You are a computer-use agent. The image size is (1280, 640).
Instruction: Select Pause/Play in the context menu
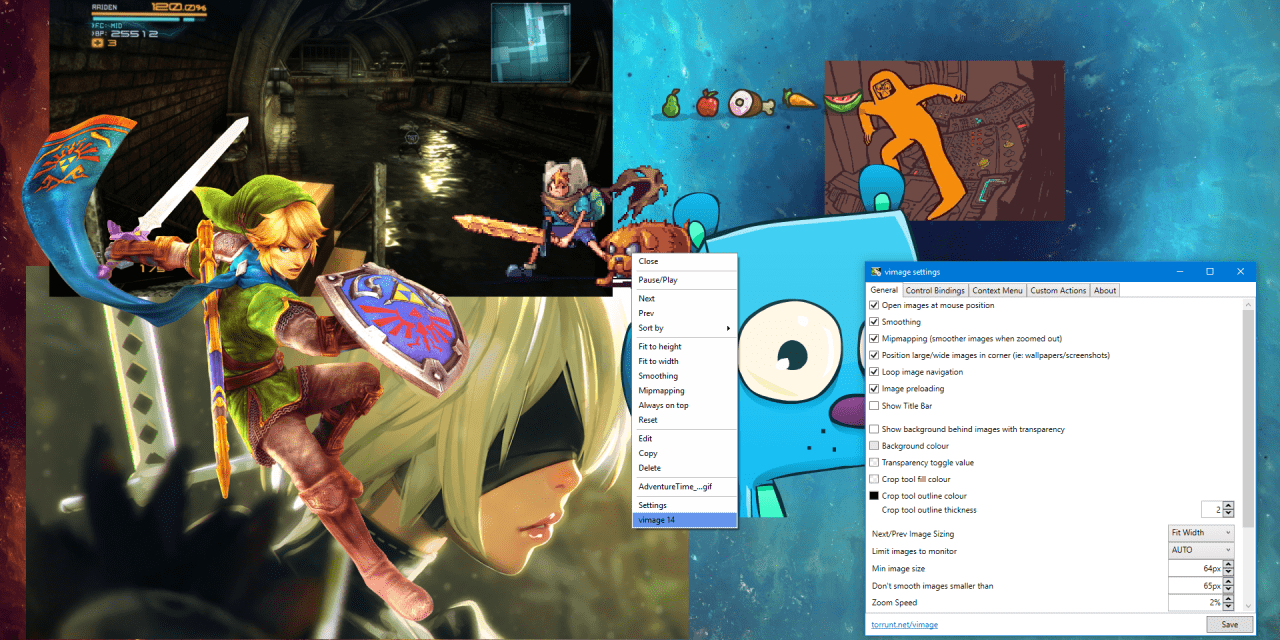coord(684,280)
